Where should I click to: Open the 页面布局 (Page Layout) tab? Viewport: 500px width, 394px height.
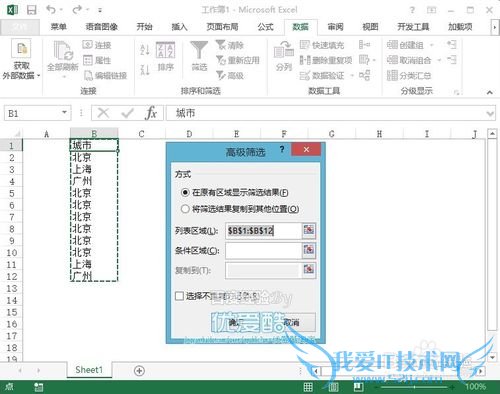pyautogui.click(x=222, y=27)
